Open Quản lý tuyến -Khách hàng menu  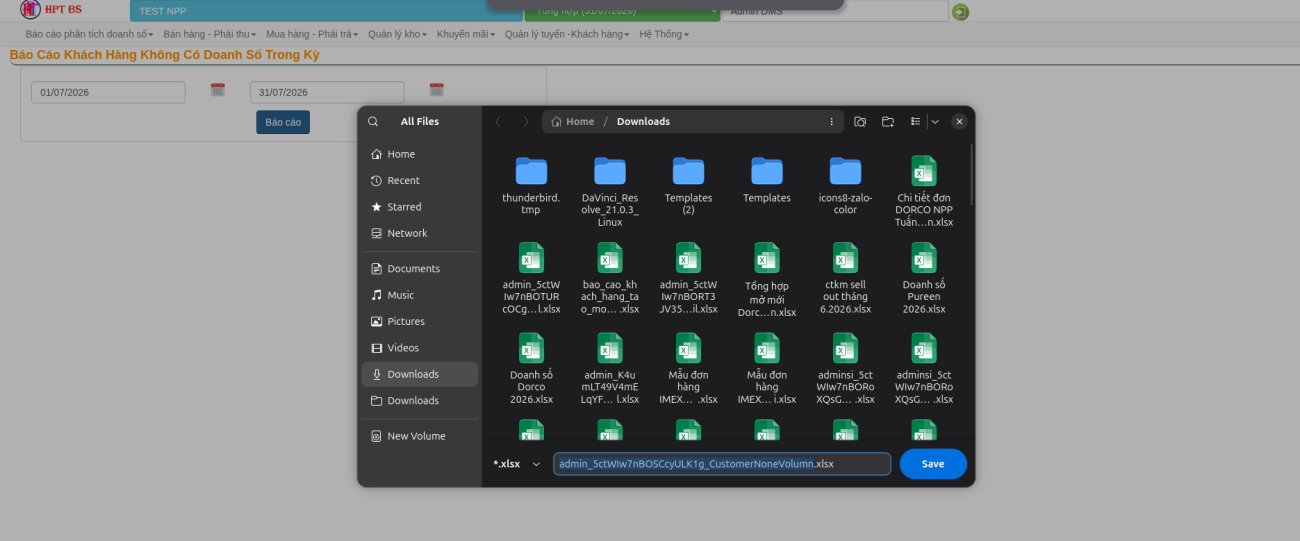click(x=567, y=34)
